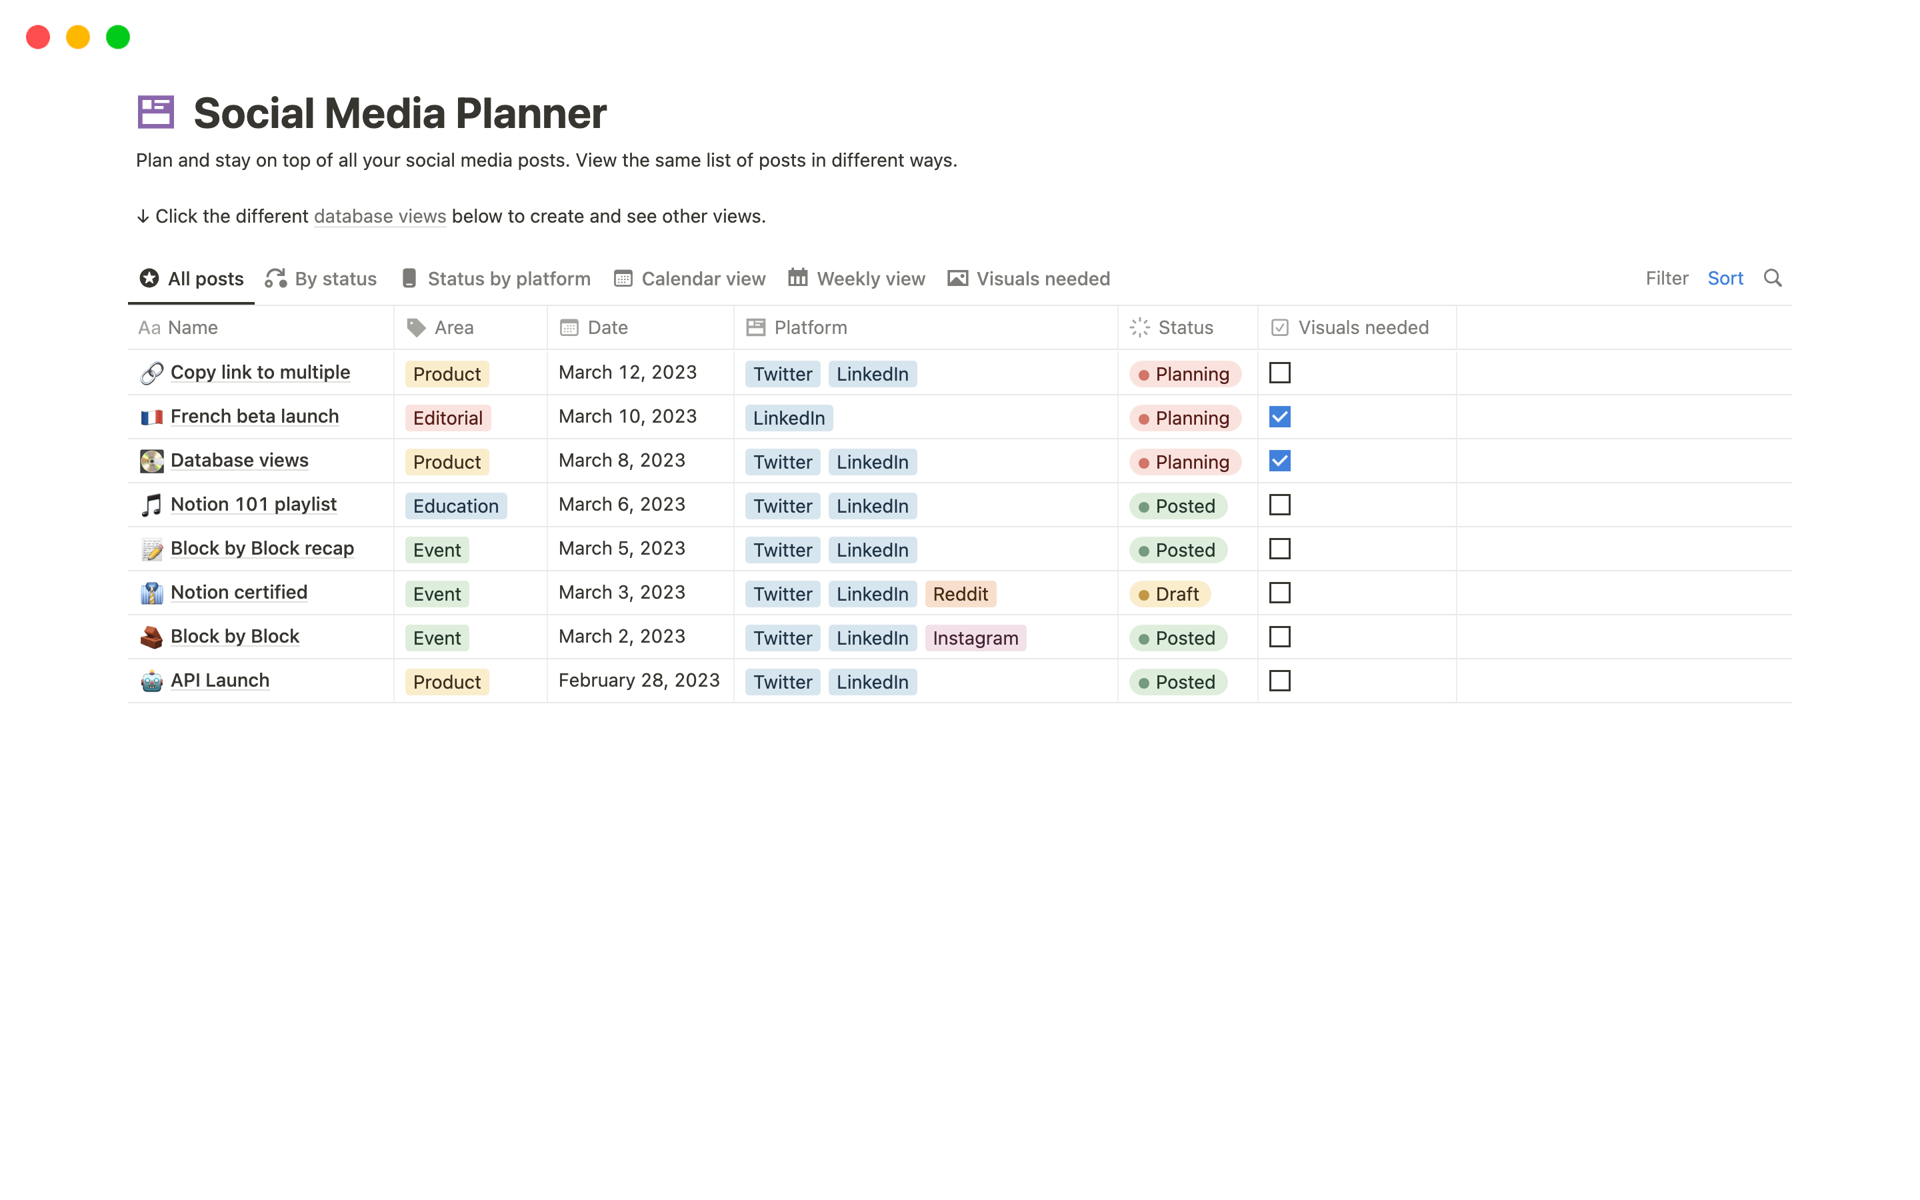The width and height of the screenshot is (1920, 1200).
Task: Click the Planning status for Copy link to multiple
Action: 1183,373
